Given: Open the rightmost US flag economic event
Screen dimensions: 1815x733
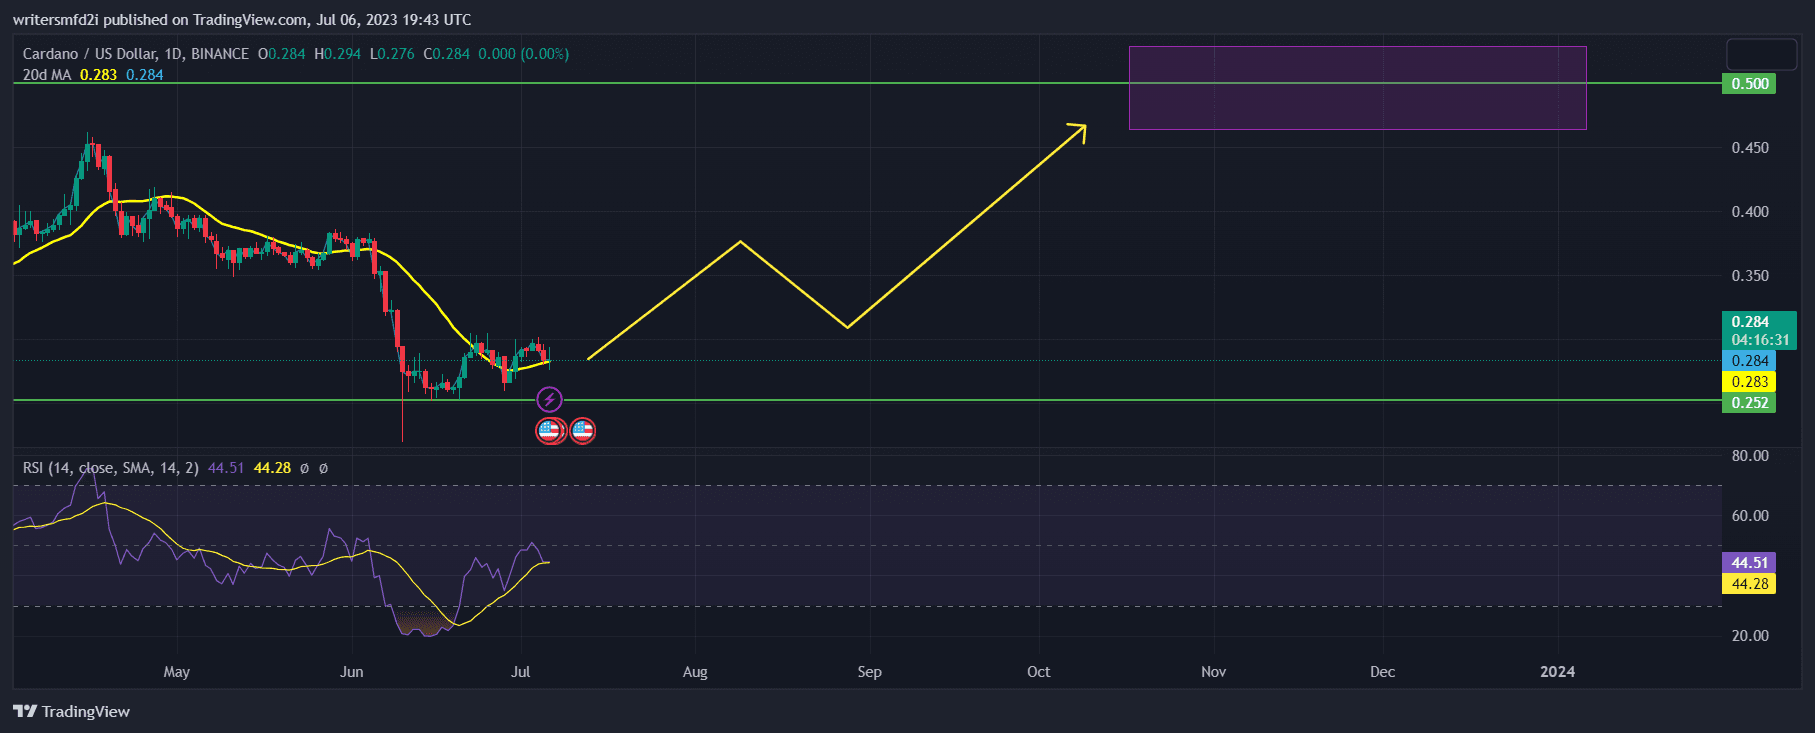Looking at the screenshot, I should pyautogui.click(x=582, y=431).
